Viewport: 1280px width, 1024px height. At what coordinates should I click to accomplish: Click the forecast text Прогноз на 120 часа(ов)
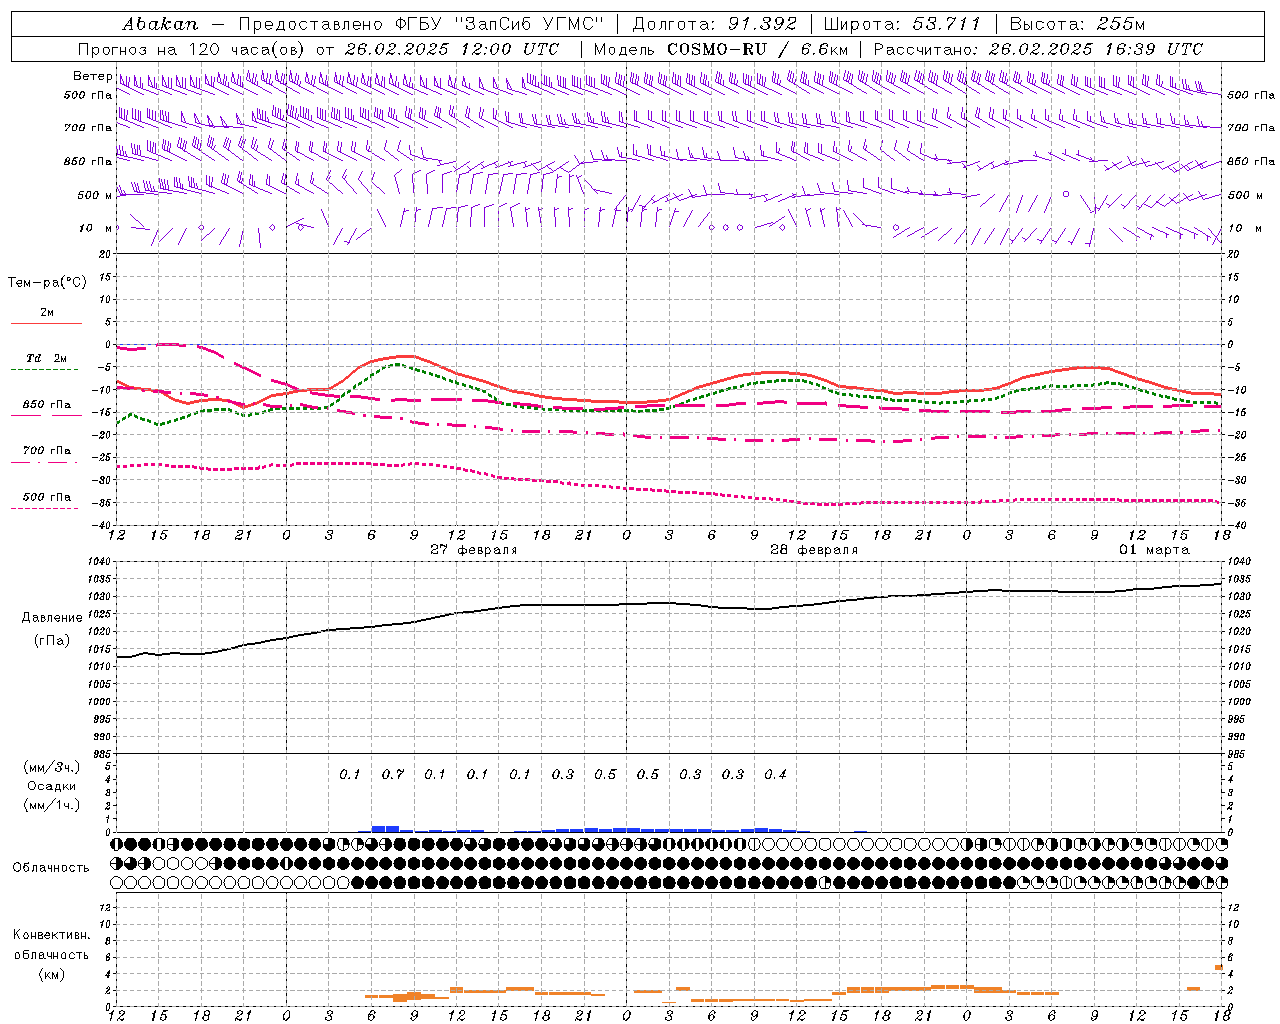click(x=191, y=49)
